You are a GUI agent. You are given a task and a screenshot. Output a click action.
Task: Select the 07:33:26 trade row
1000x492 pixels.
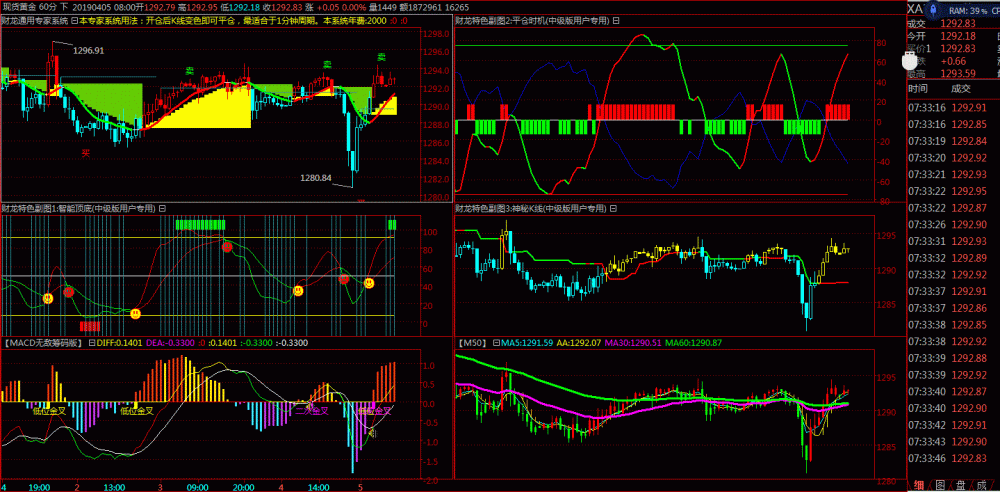(950, 225)
